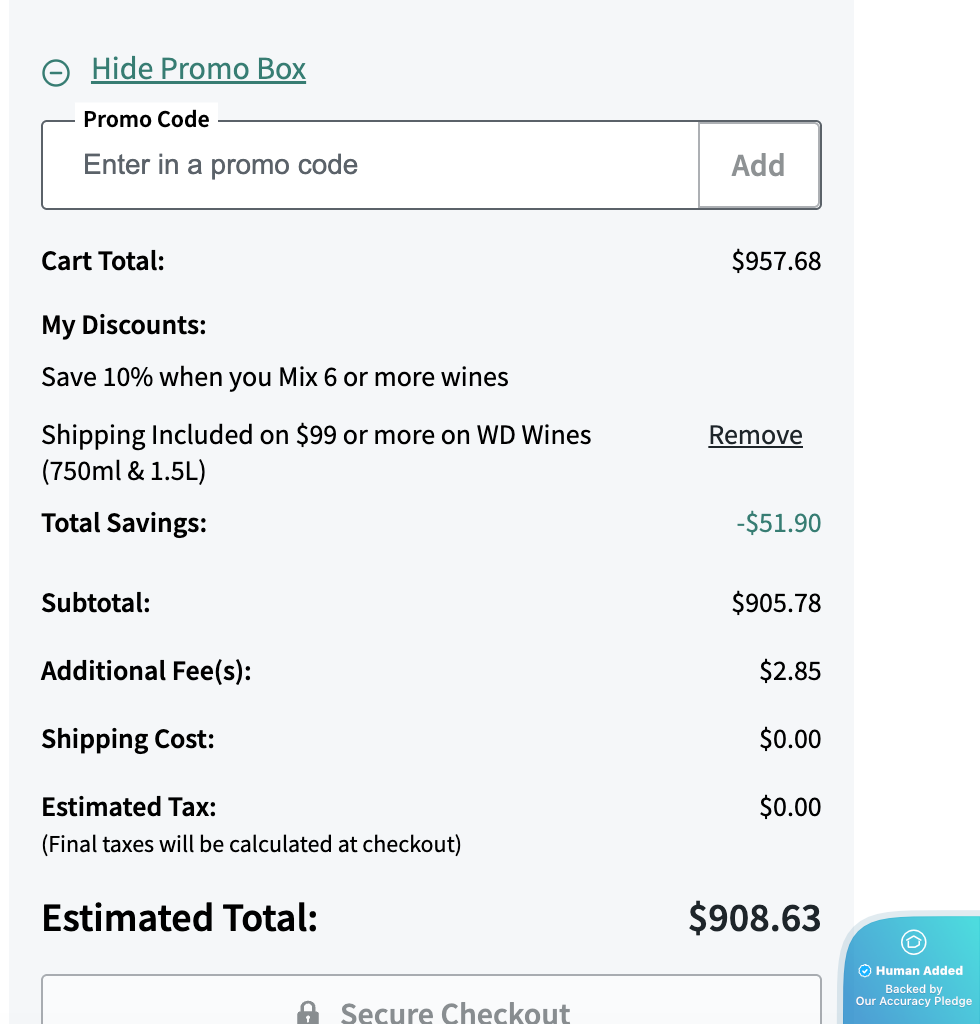Click the Cart Total amount $957.68

(776, 261)
